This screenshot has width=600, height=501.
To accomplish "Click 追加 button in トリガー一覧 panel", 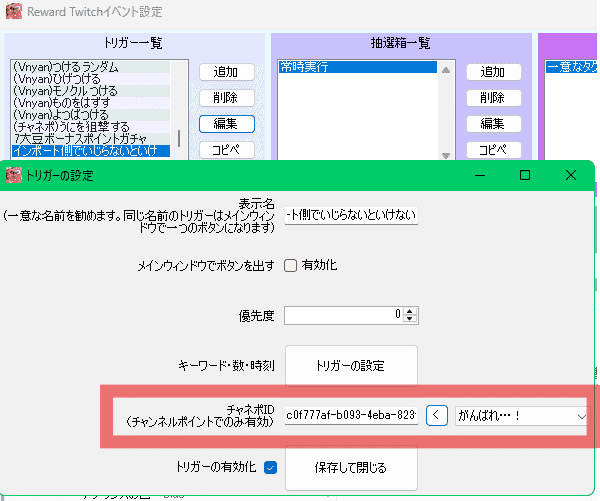I will (227, 72).
